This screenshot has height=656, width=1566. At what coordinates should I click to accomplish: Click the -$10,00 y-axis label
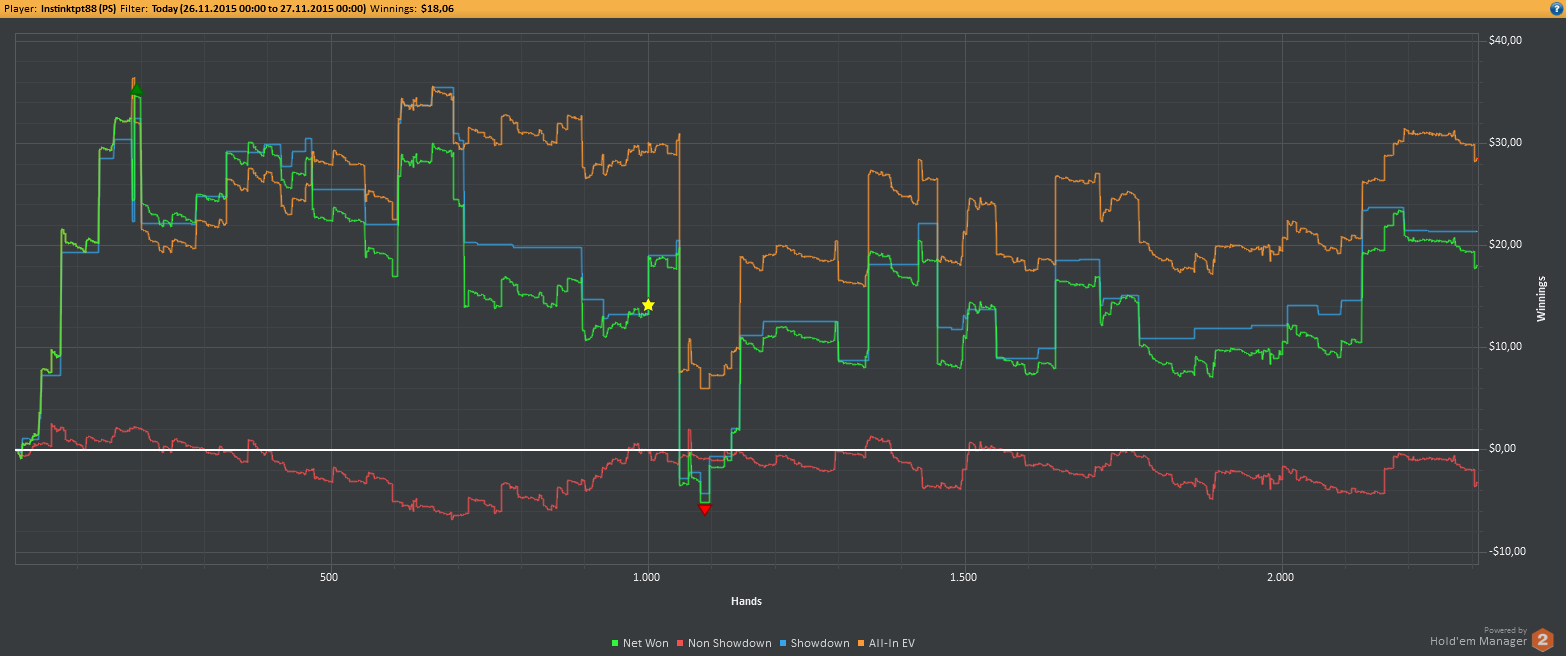click(1507, 551)
